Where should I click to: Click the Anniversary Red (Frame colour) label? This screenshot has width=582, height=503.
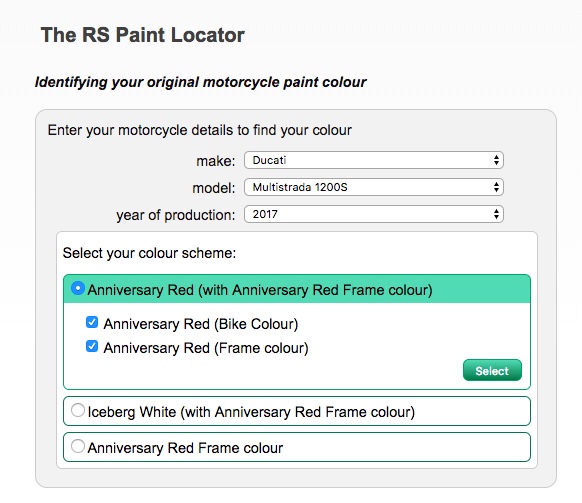pos(206,348)
